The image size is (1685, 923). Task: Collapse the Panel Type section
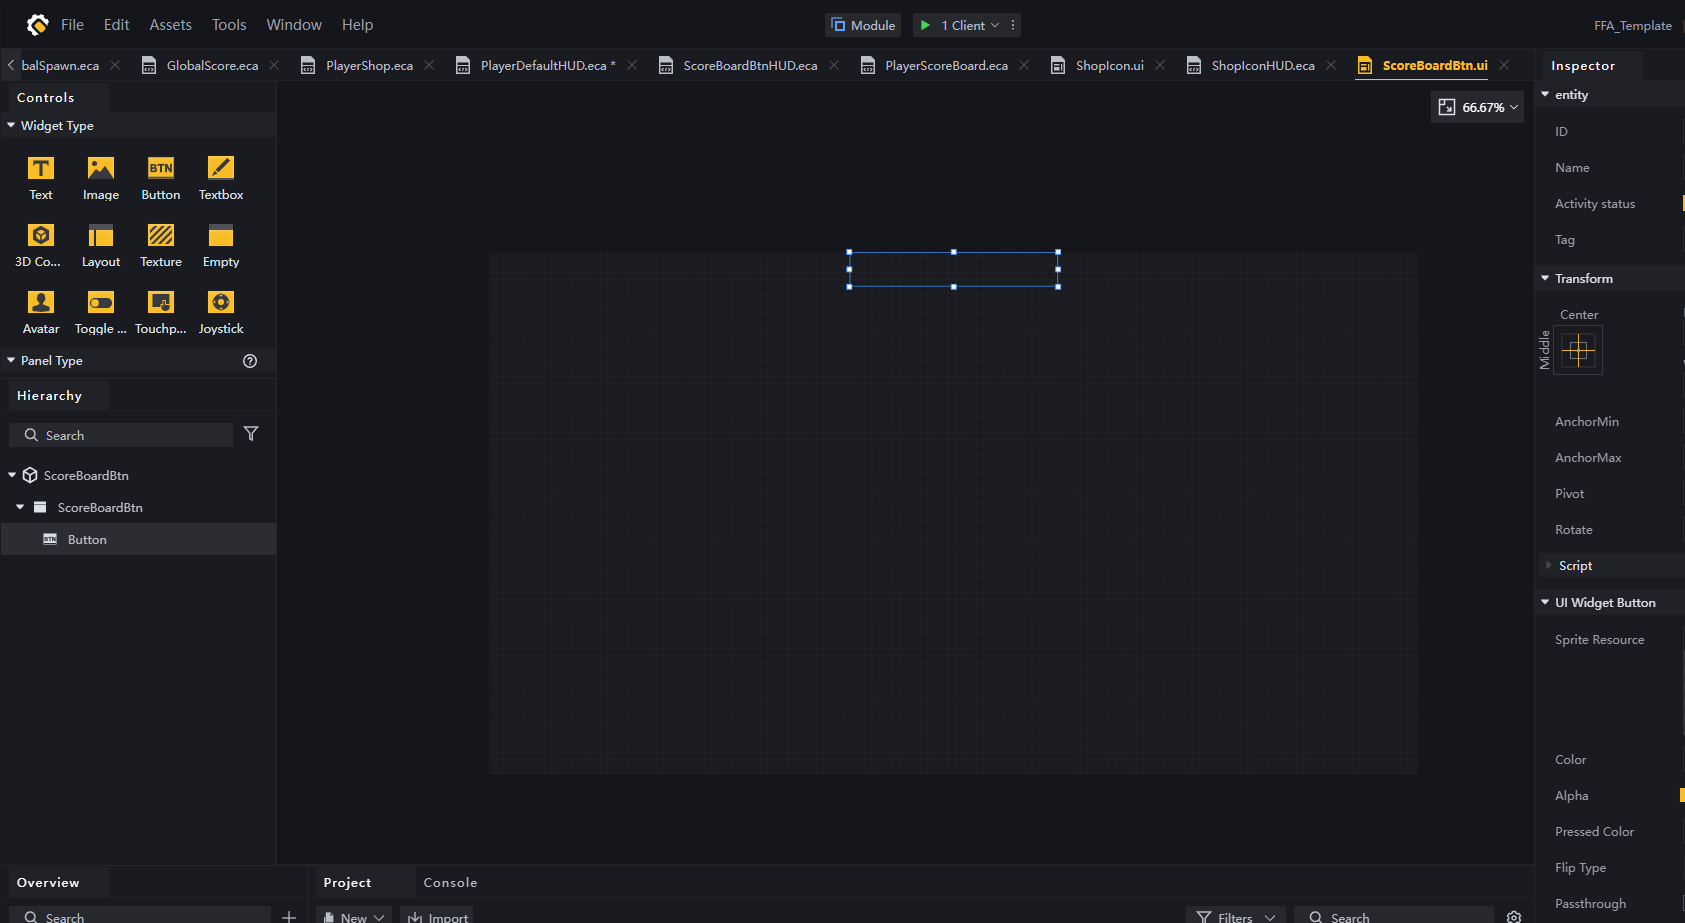11,360
